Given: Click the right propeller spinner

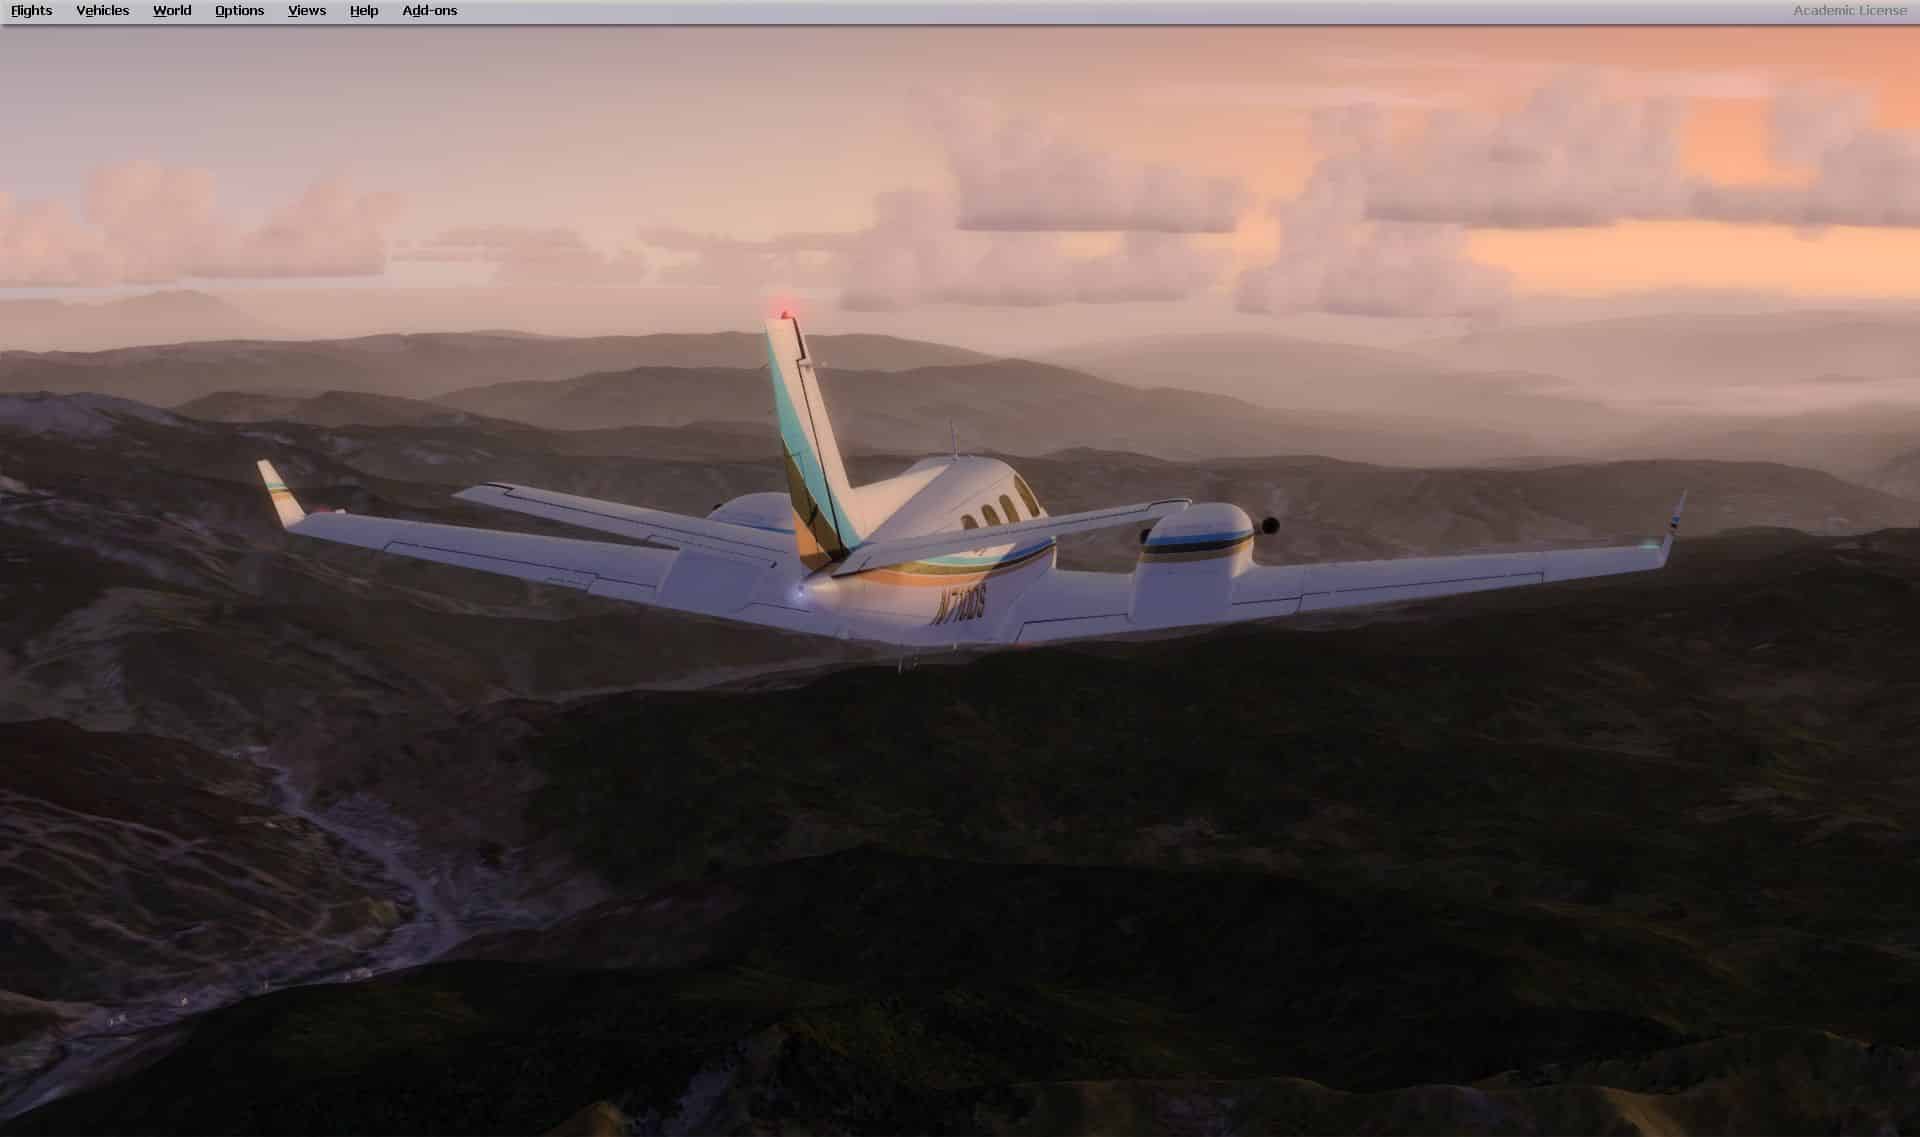Looking at the screenshot, I should point(1270,525).
